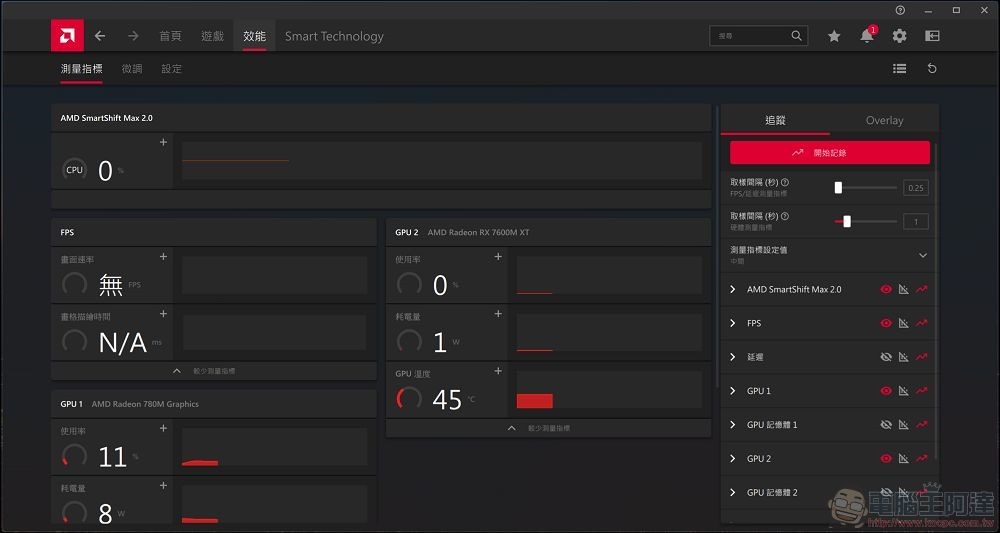Click the help question mark in title bar

coord(900,10)
